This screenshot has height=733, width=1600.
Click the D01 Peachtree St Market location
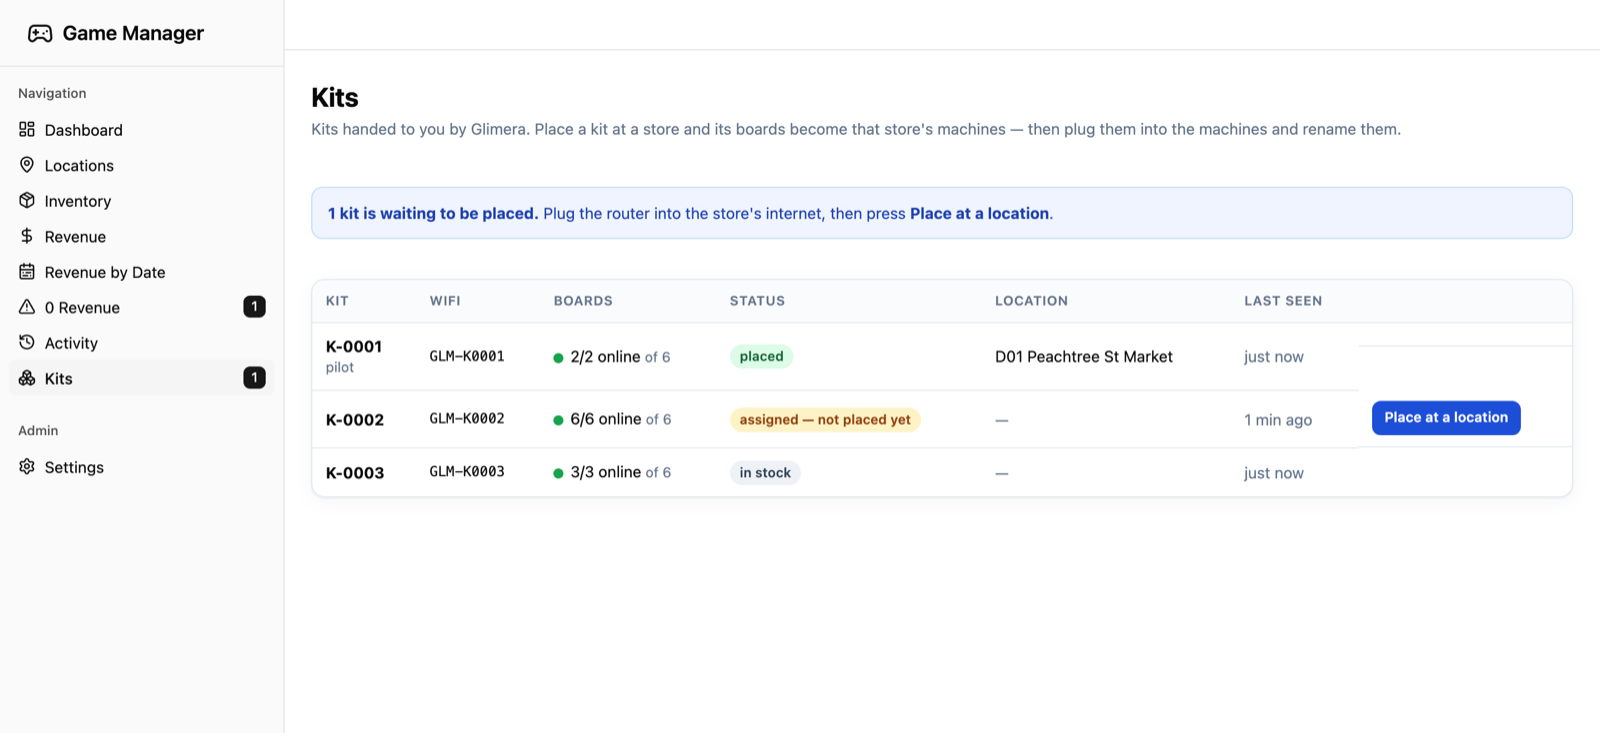tap(1084, 357)
